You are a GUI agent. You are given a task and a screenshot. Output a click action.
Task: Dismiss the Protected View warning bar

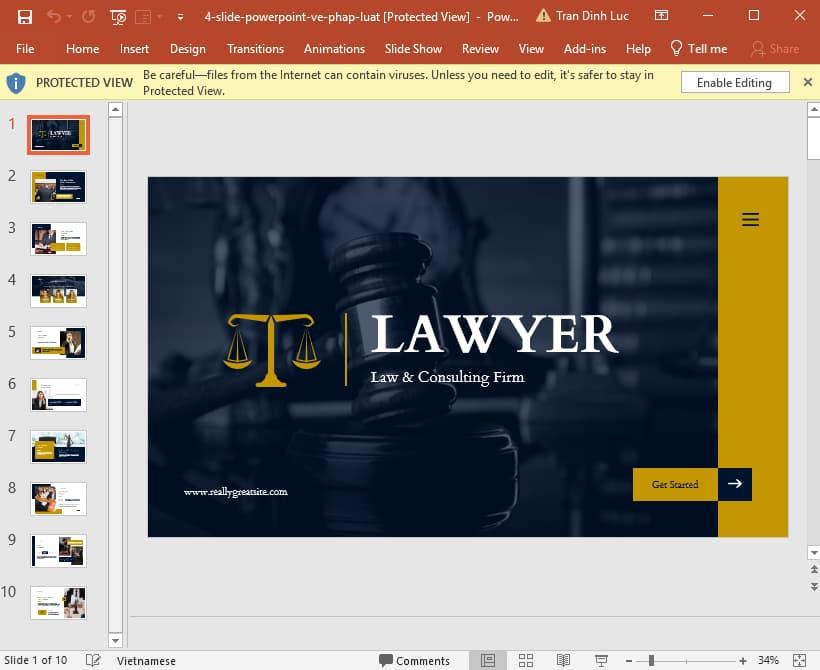click(808, 82)
